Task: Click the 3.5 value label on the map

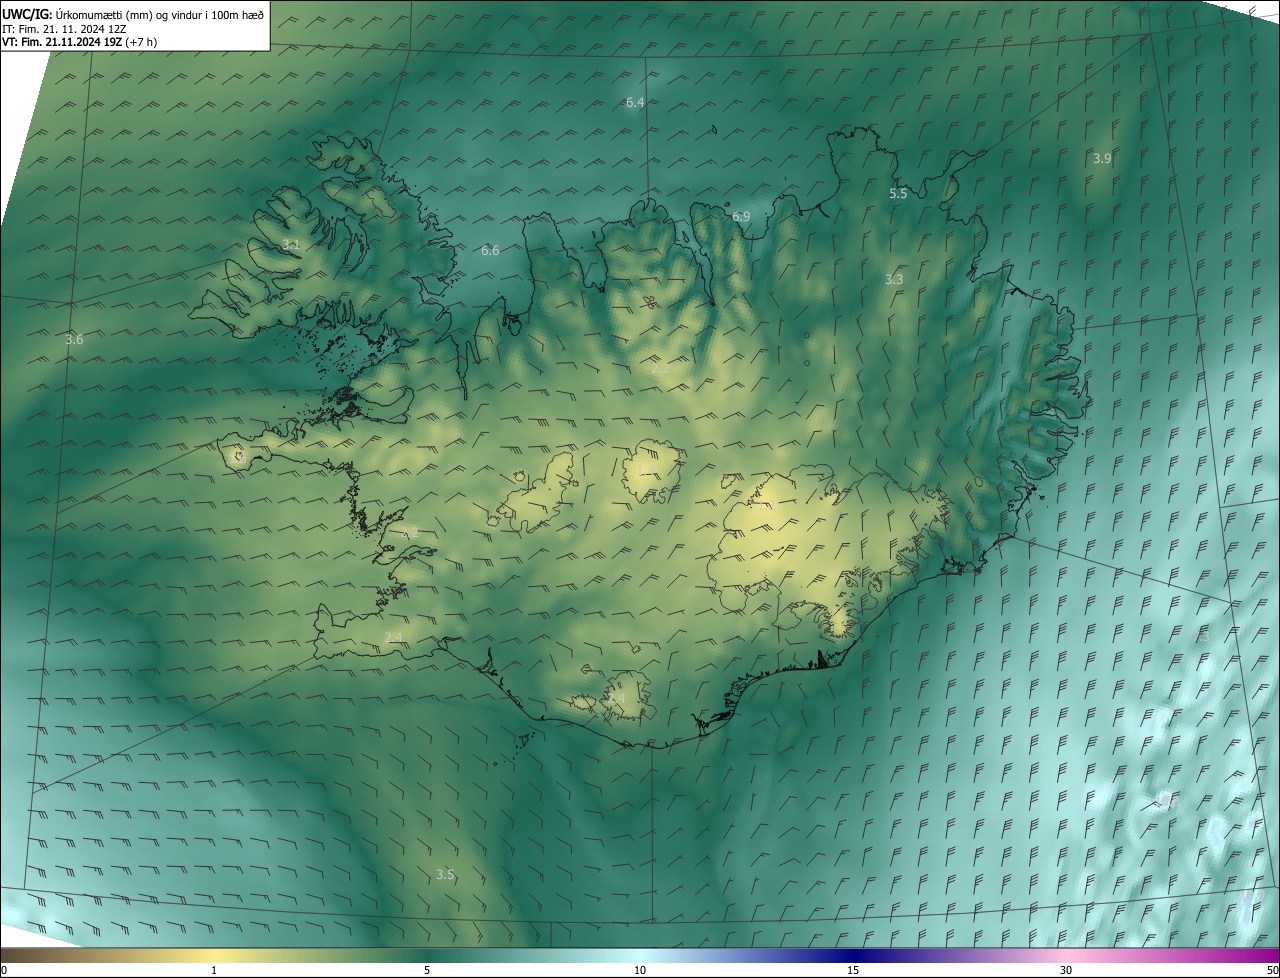Action: [445, 874]
